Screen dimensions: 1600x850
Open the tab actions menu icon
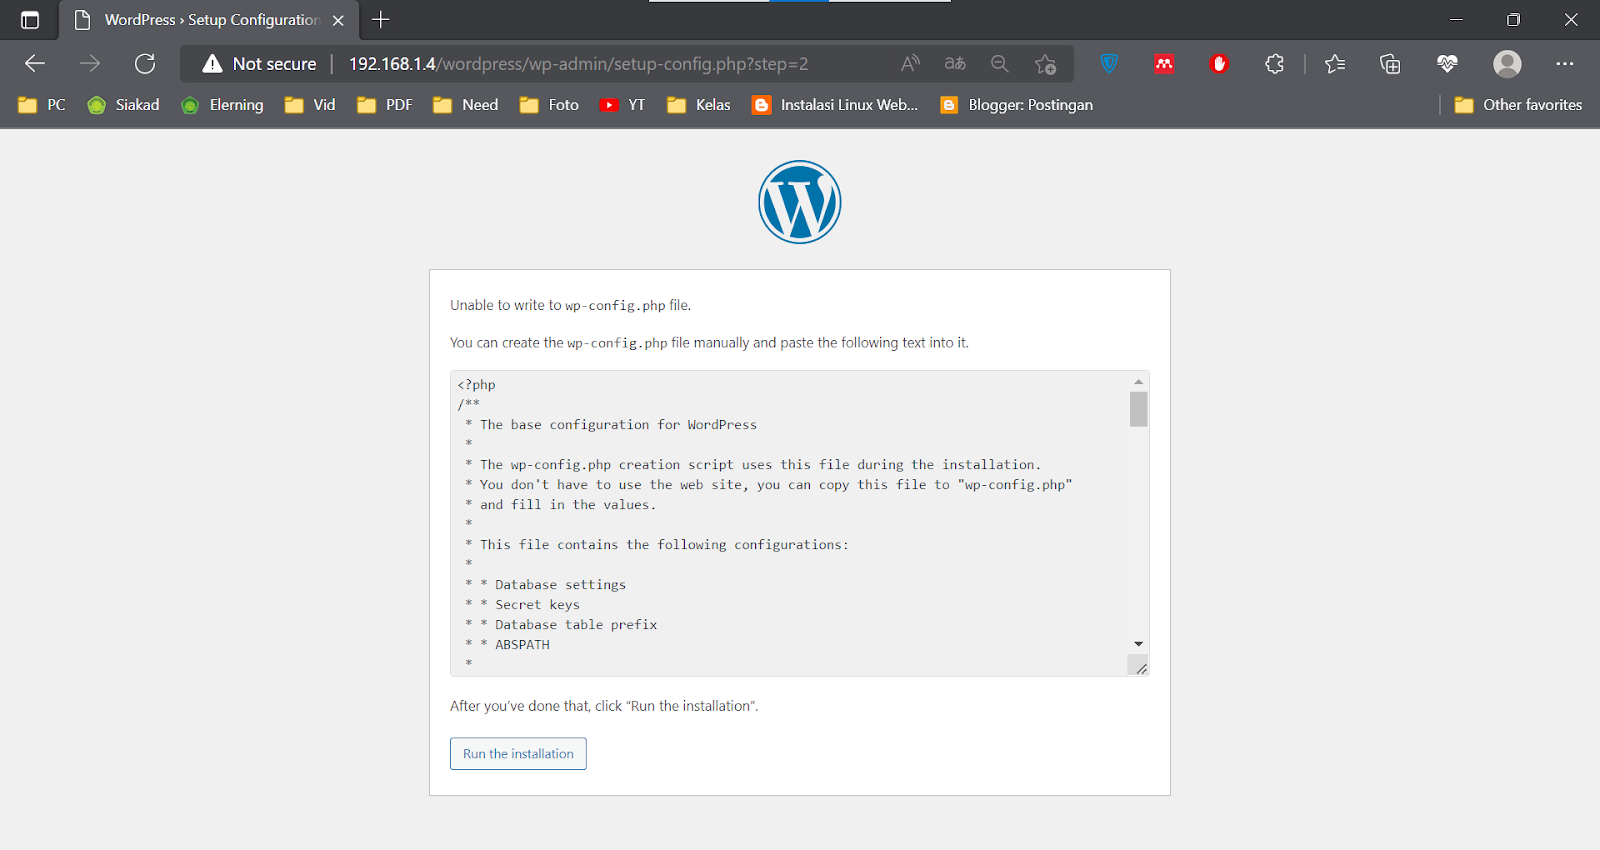pos(30,20)
